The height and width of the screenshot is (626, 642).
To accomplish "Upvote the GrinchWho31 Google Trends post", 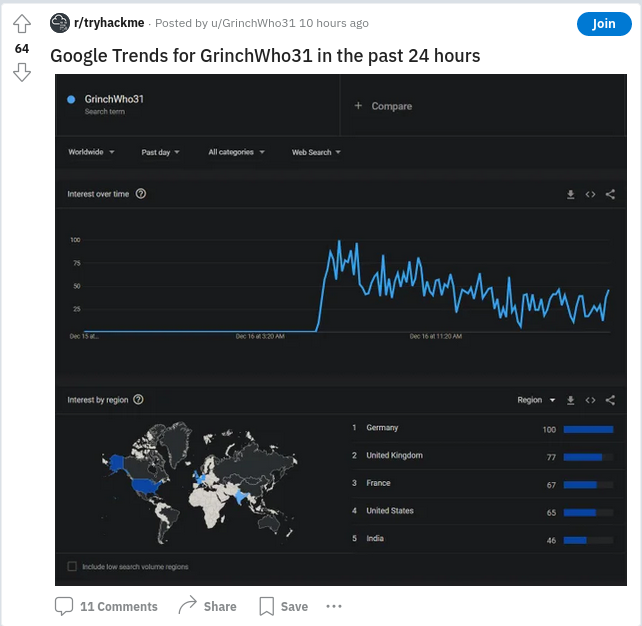I will click(22, 24).
